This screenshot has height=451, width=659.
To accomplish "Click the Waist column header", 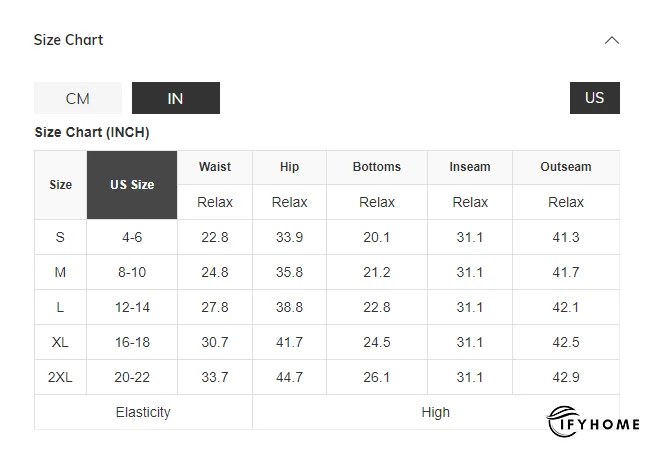I will (x=215, y=167).
